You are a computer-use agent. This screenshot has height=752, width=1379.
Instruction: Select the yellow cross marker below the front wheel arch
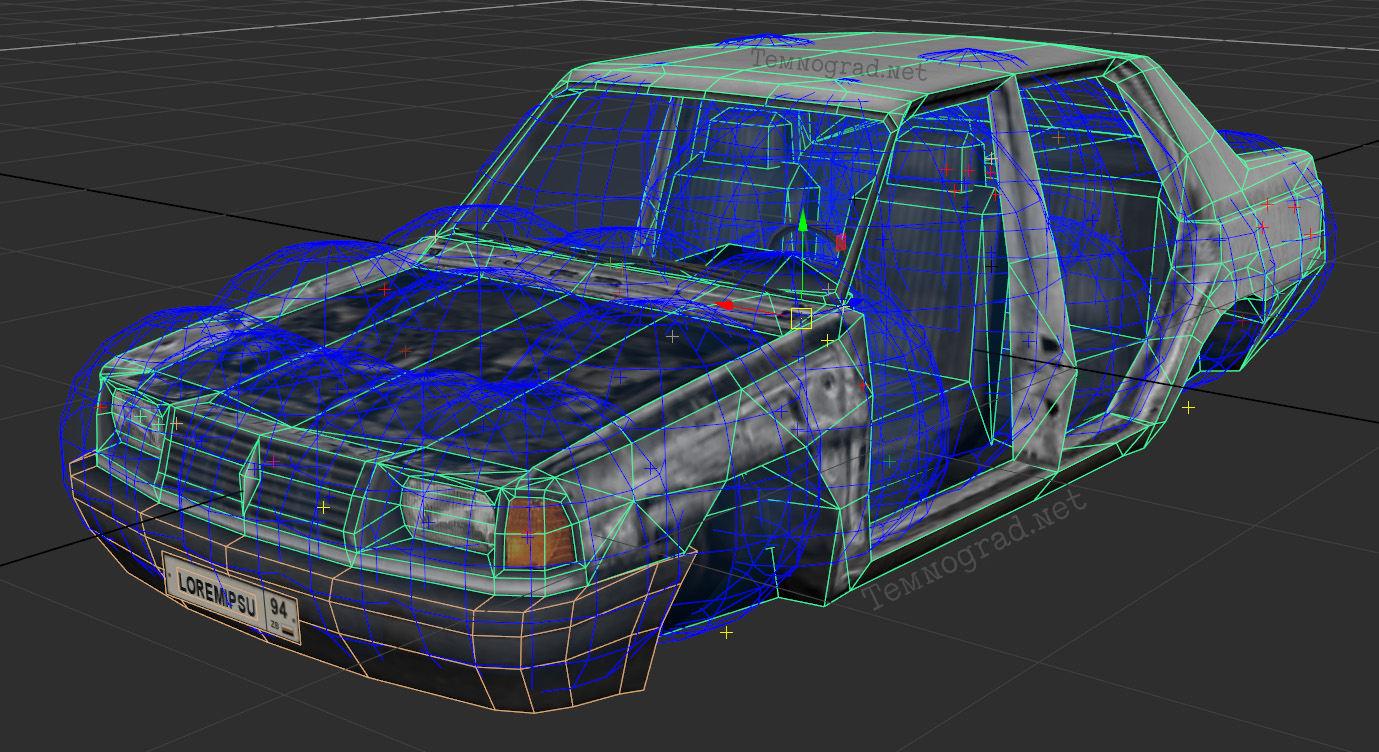click(726, 633)
